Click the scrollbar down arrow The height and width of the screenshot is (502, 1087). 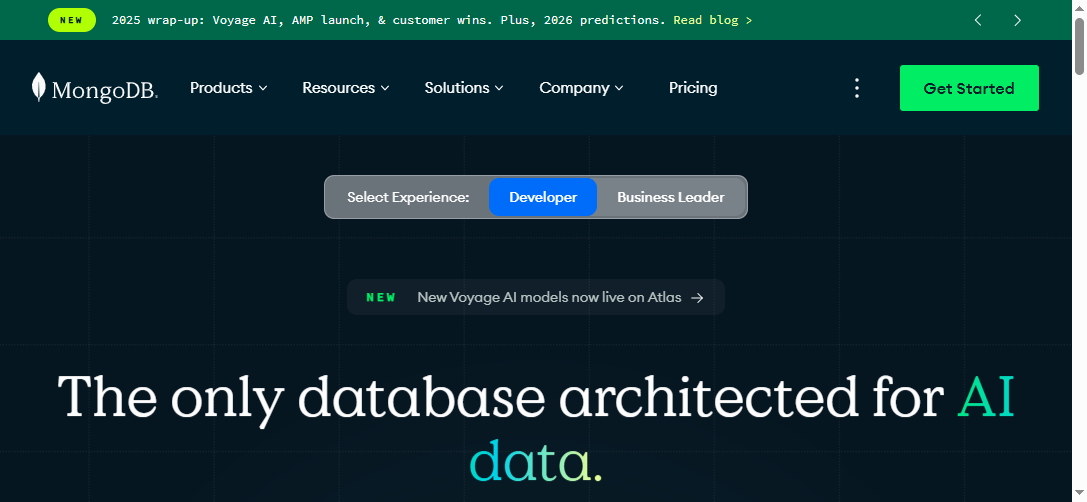(x=1079, y=494)
